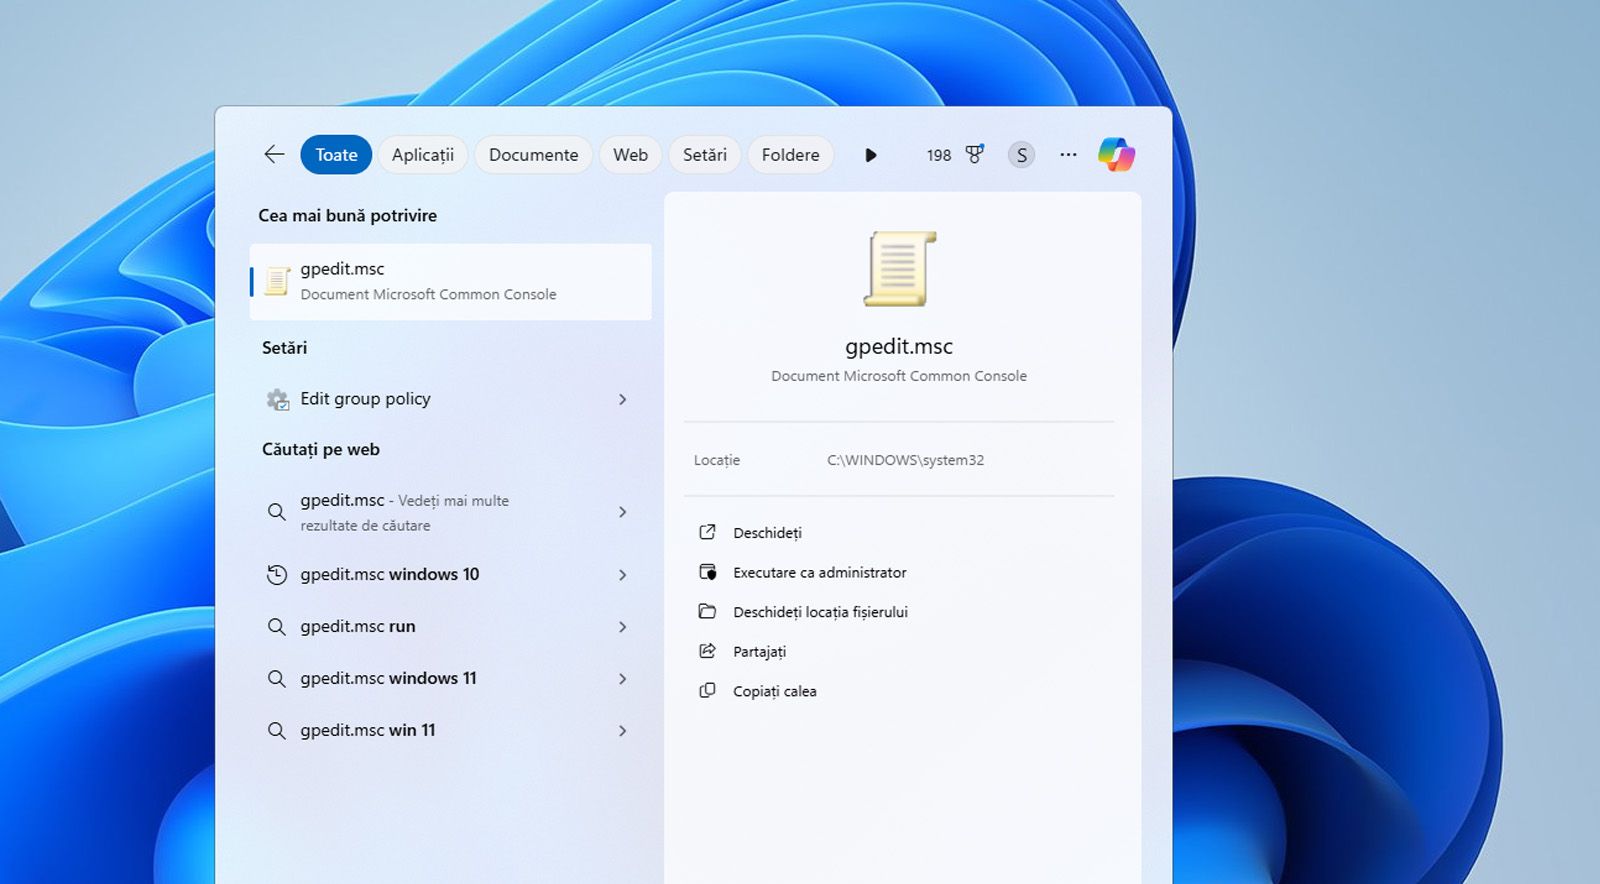Viewport: 1600px width, 884px height.
Task: Click the shield icon for Executare ca administrator
Action: point(707,572)
